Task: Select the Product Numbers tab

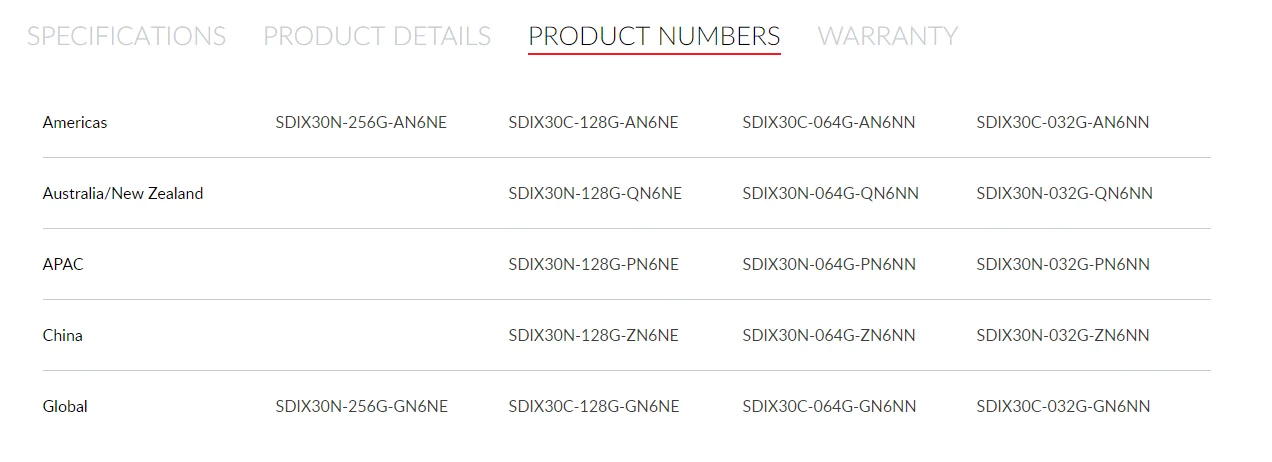Action: pos(654,36)
